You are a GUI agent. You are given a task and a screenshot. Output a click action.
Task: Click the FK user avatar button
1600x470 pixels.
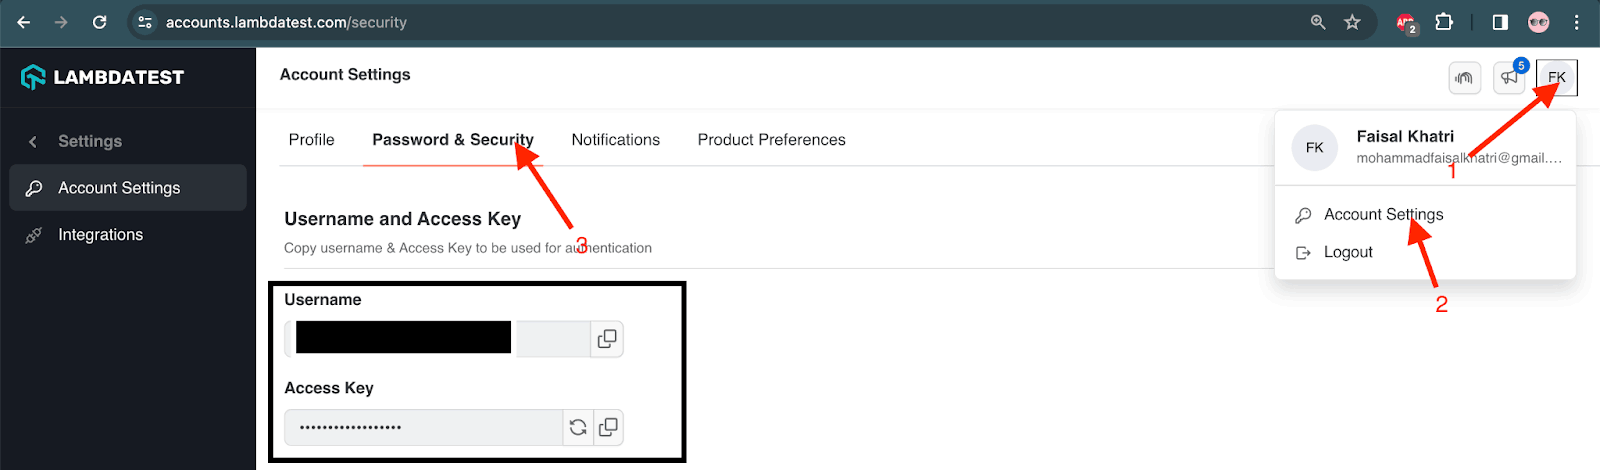[1557, 77]
